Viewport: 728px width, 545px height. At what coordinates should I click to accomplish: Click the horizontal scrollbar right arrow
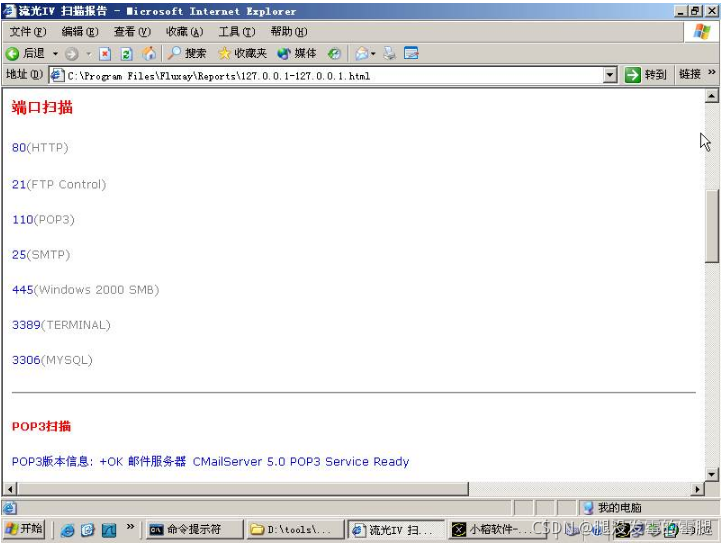pos(697,489)
